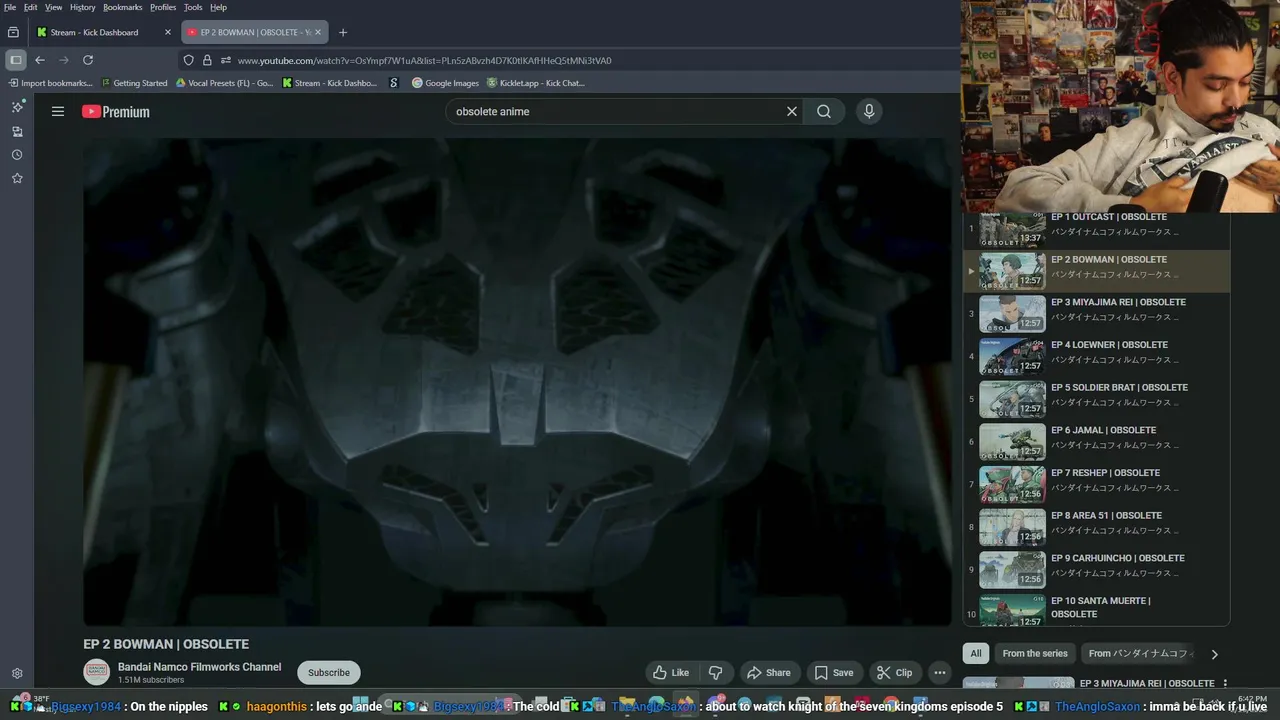Open the YouTube hamburger guide menu
Image resolution: width=1280 pixels, height=720 pixels.
click(58, 112)
